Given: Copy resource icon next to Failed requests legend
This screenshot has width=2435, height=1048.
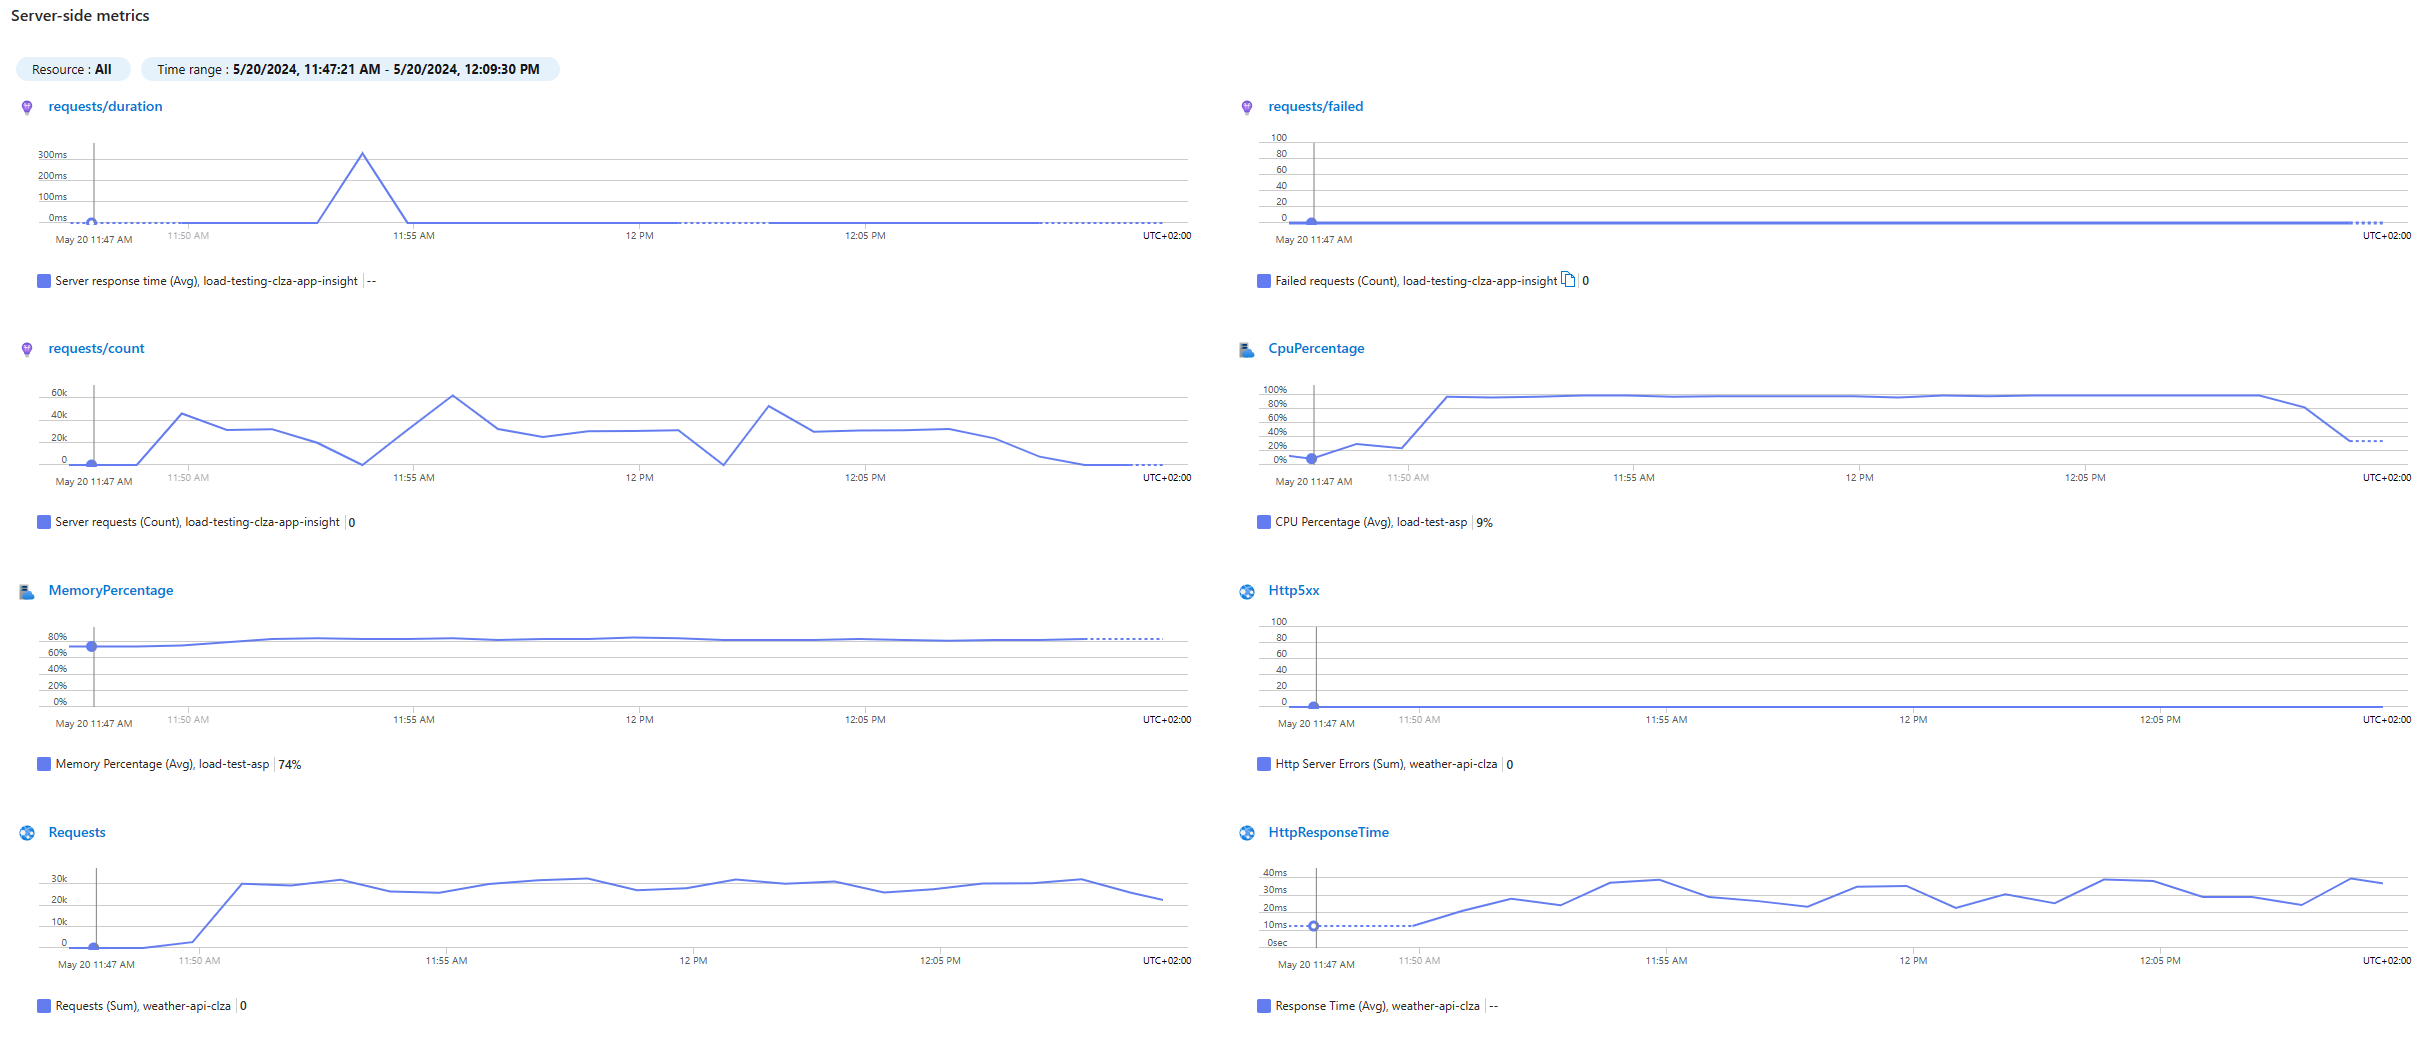Looking at the screenshot, I should [x=1568, y=280].
